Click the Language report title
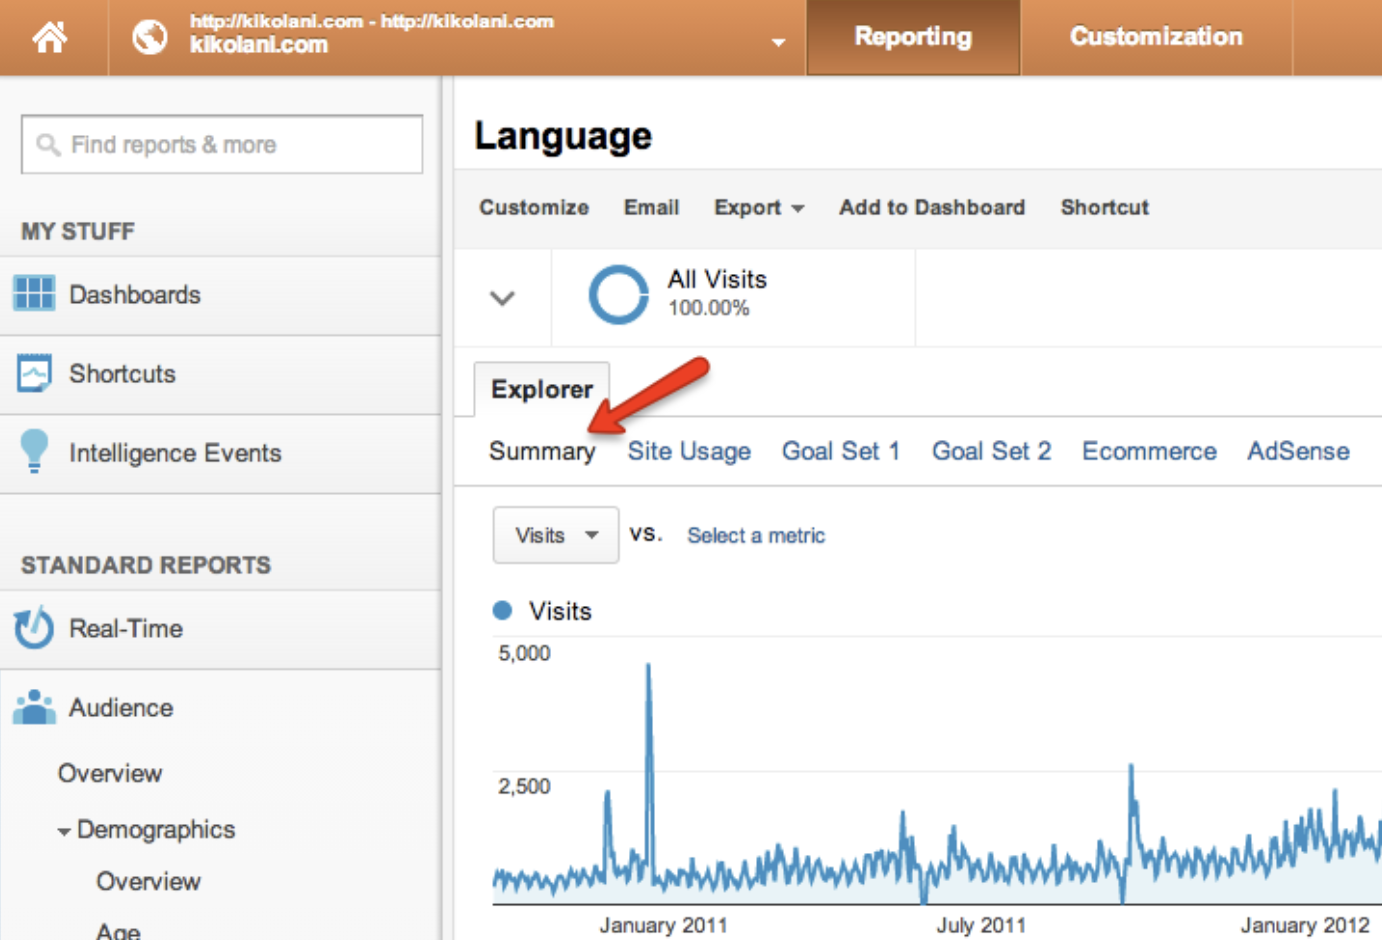 (563, 136)
